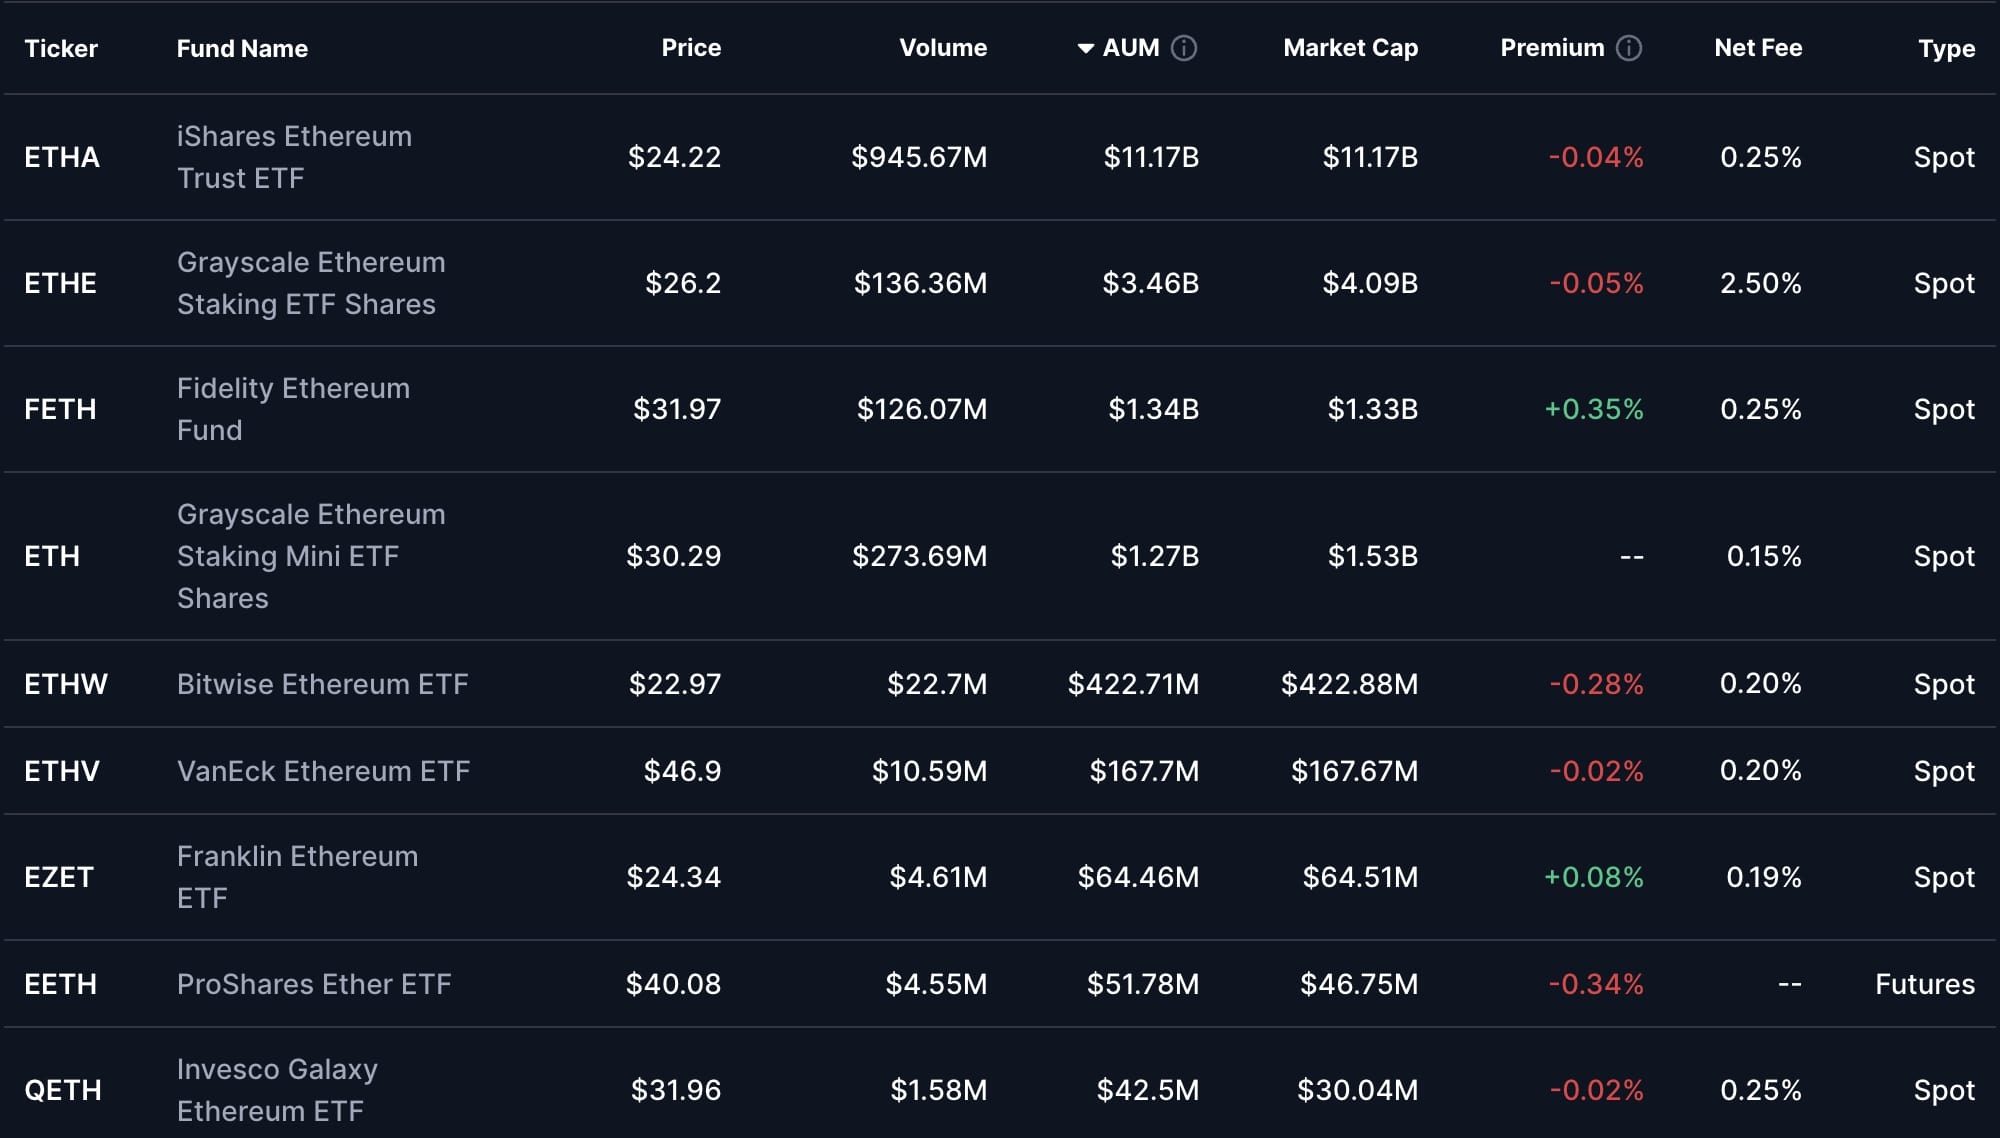Viewport: 2000px width, 1138px height.
Task: Click the AUM info icon
Action: coord(1184,48)
